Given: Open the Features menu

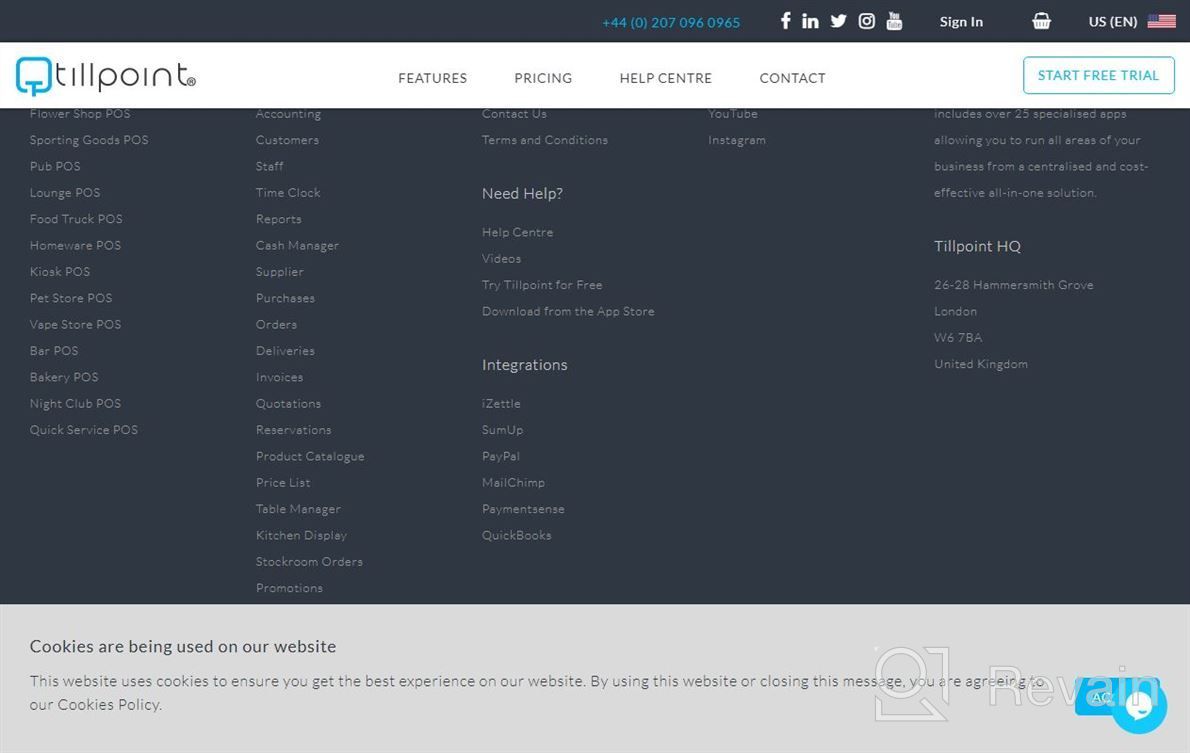Looking at the screenshot, I should coord(433,78).
